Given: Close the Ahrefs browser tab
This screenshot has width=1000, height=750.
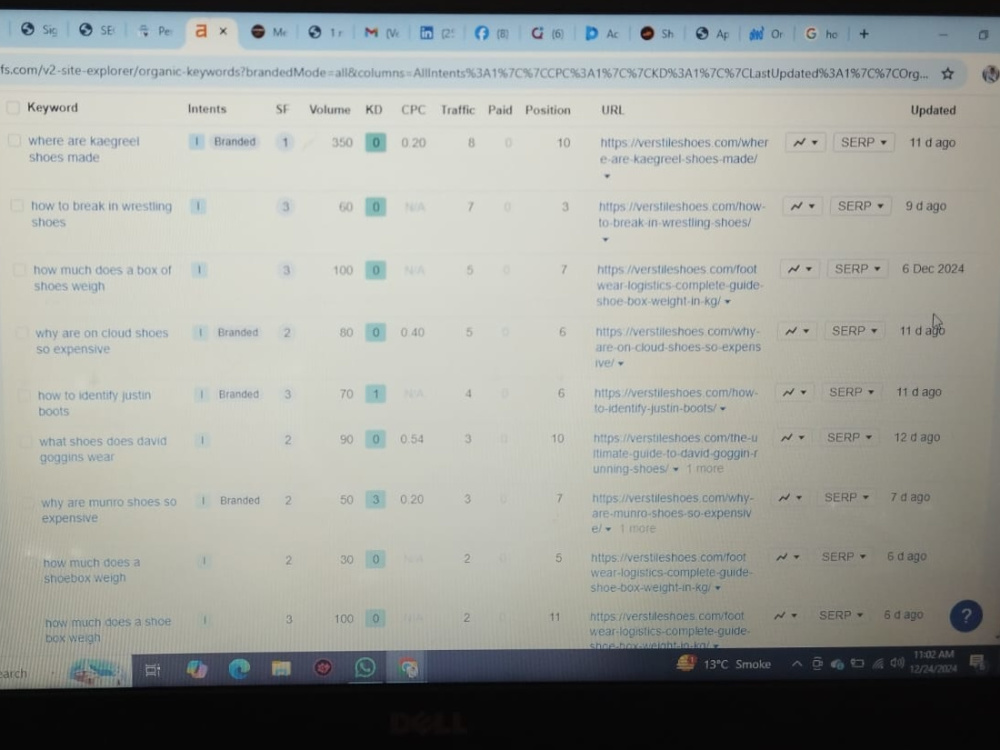Looking at the screenshot, I should (x=223, y=31).
